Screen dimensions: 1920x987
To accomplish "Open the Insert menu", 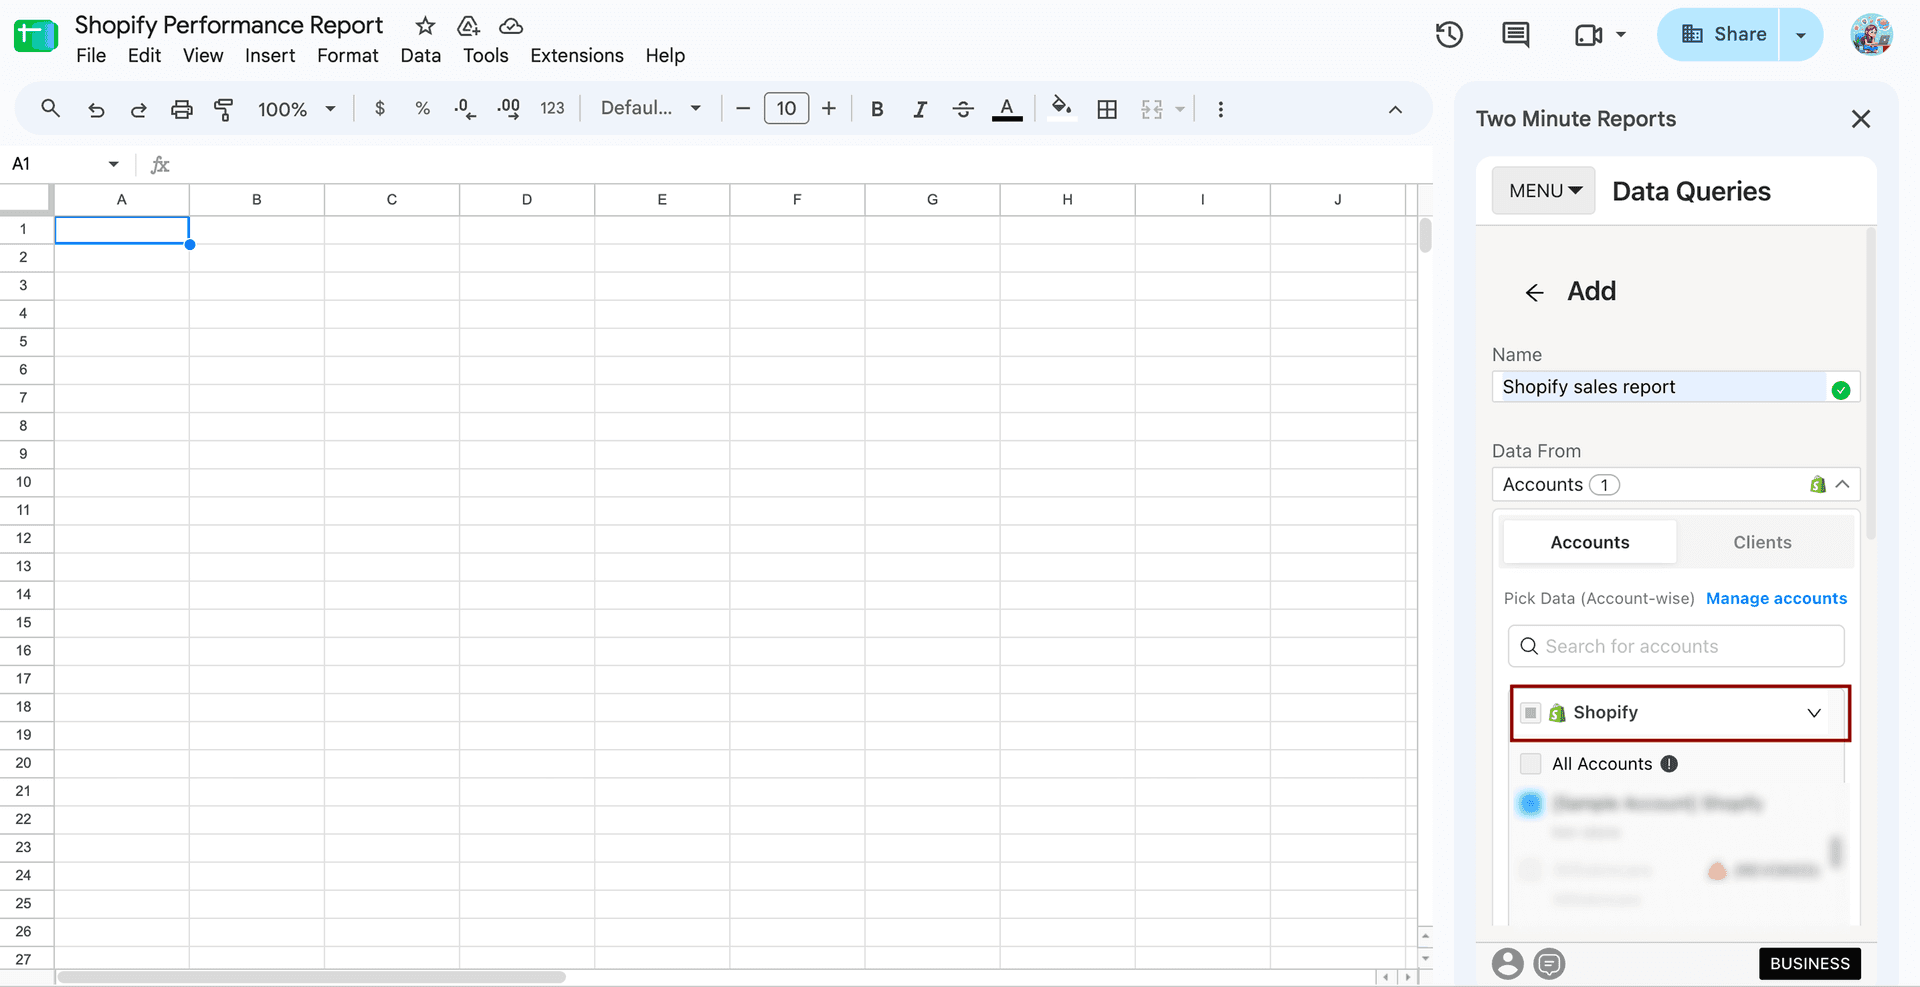I will [x=270, y=55].
